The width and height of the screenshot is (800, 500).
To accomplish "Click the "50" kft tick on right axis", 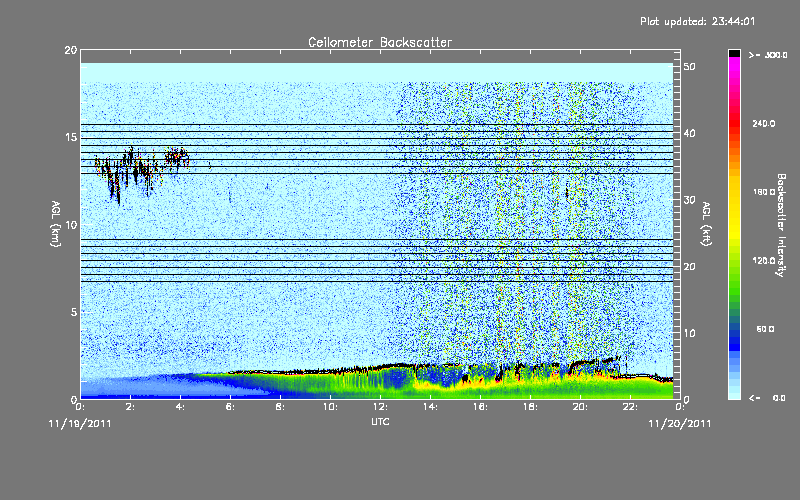I will 689,66.
